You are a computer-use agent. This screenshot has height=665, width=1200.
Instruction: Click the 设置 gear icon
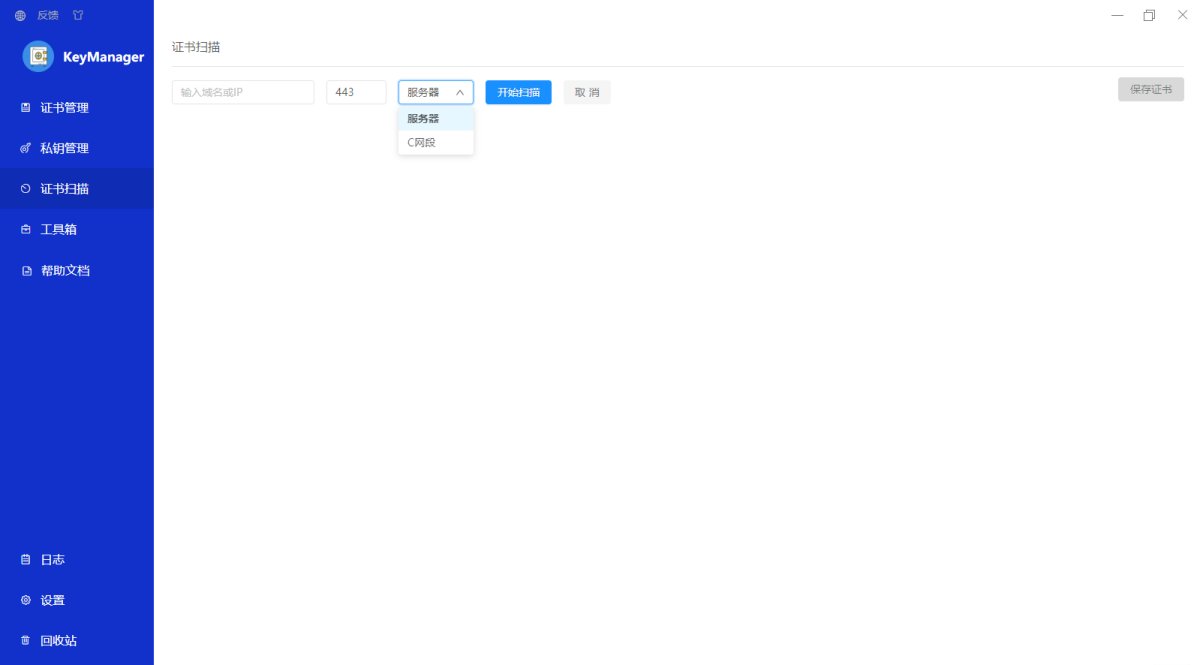point(26,600)
